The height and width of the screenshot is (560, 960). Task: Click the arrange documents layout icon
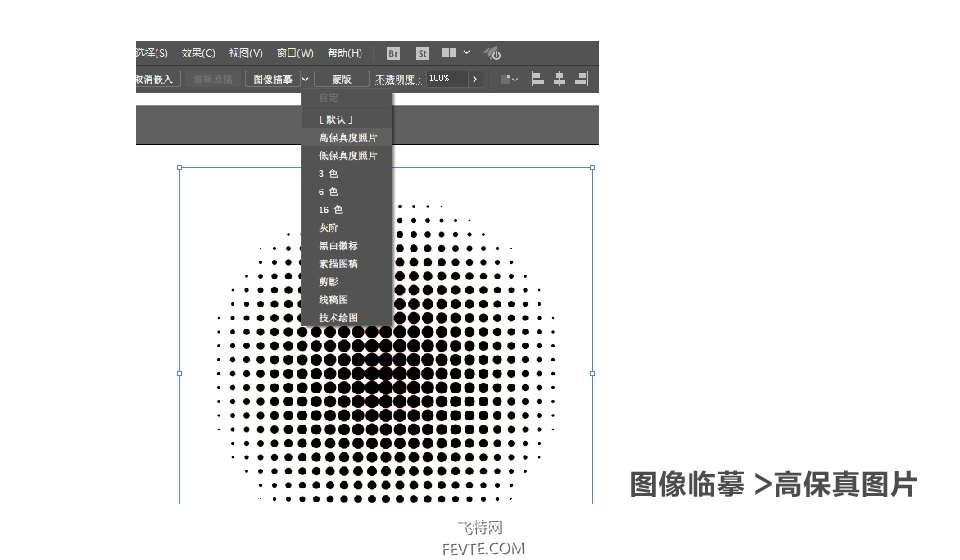[x=449, y=53]
